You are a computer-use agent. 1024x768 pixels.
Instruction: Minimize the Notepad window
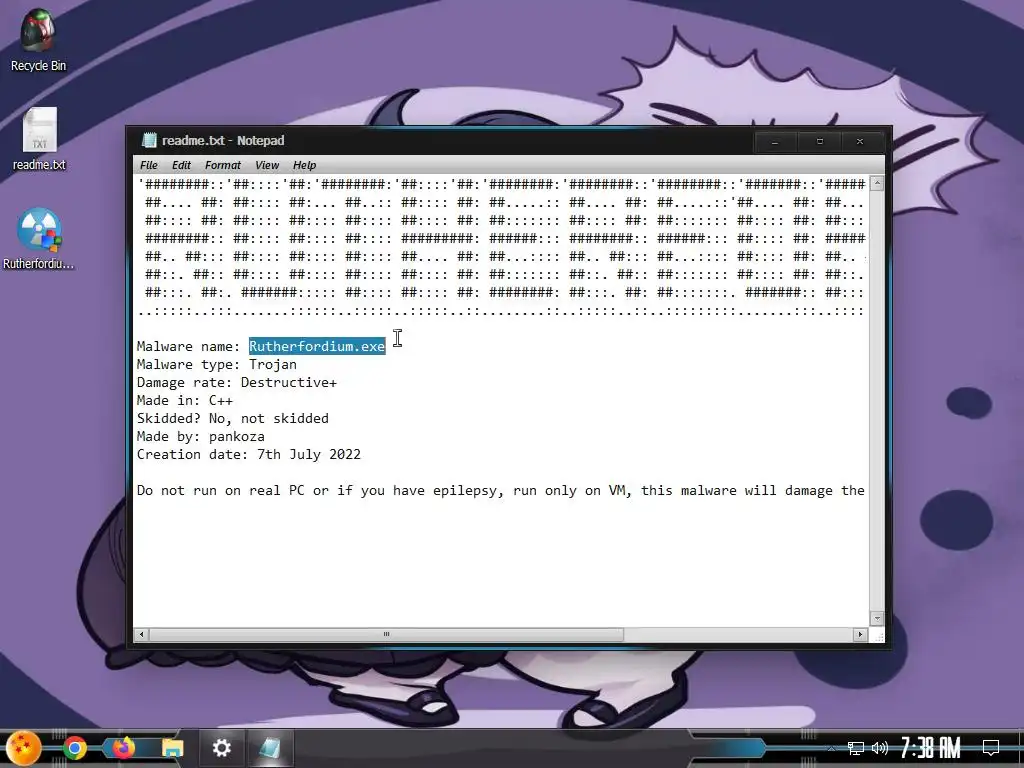click(775, 142)
